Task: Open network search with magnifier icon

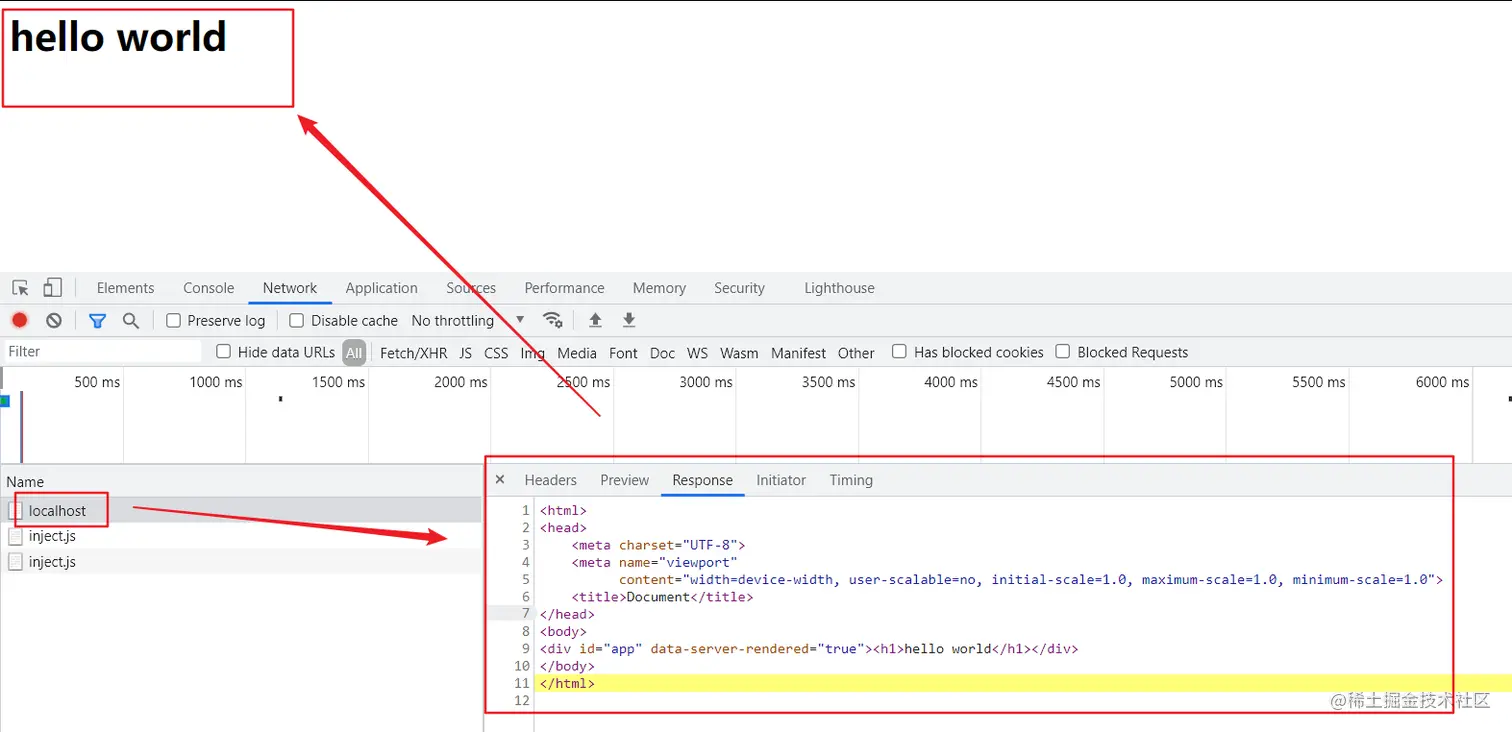Action: (130, 320)
